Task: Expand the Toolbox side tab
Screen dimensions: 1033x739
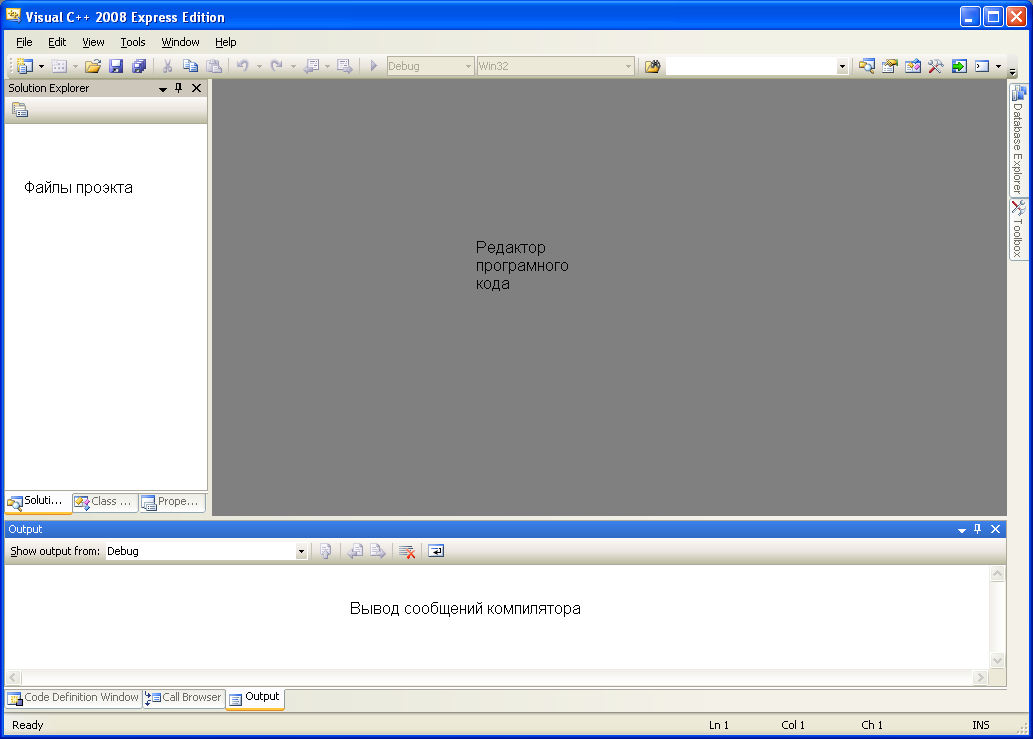Action: coord(1018,229)
